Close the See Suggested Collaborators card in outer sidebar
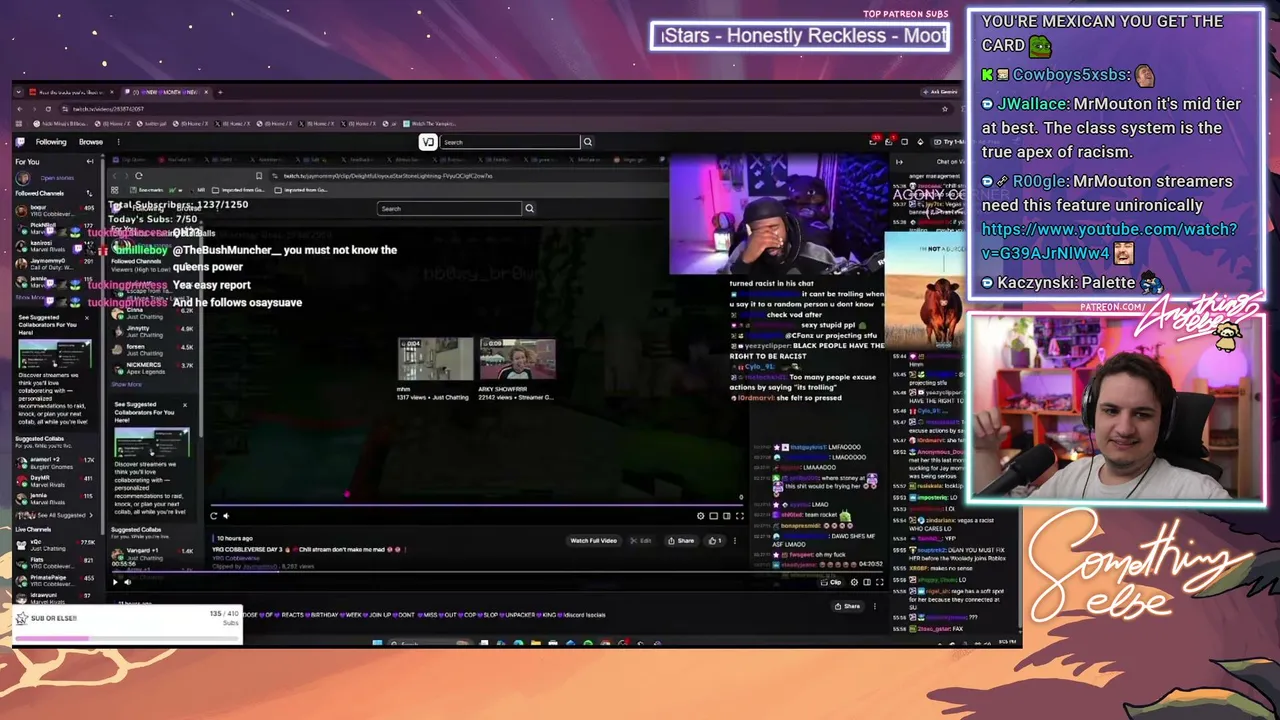Image resolution: width=1280 pixels, height=720 pixels. pos(87,317)
